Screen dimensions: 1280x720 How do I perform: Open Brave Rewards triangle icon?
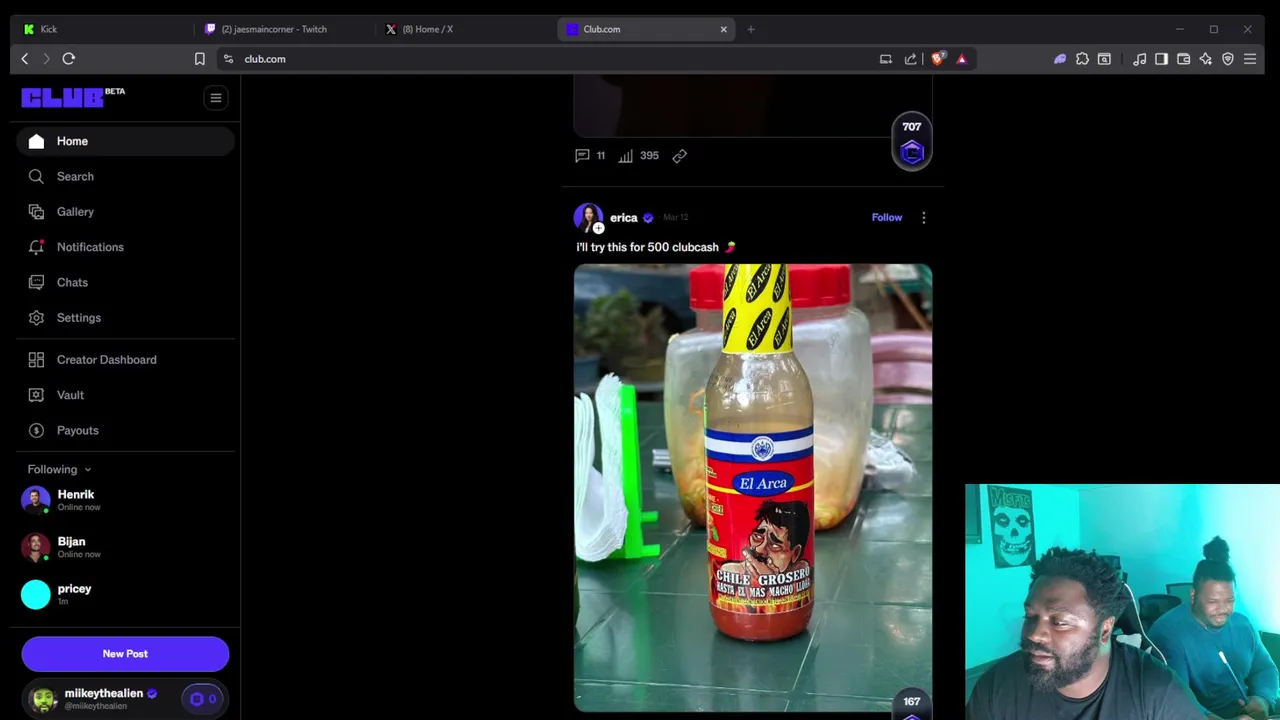click(961, 59)
